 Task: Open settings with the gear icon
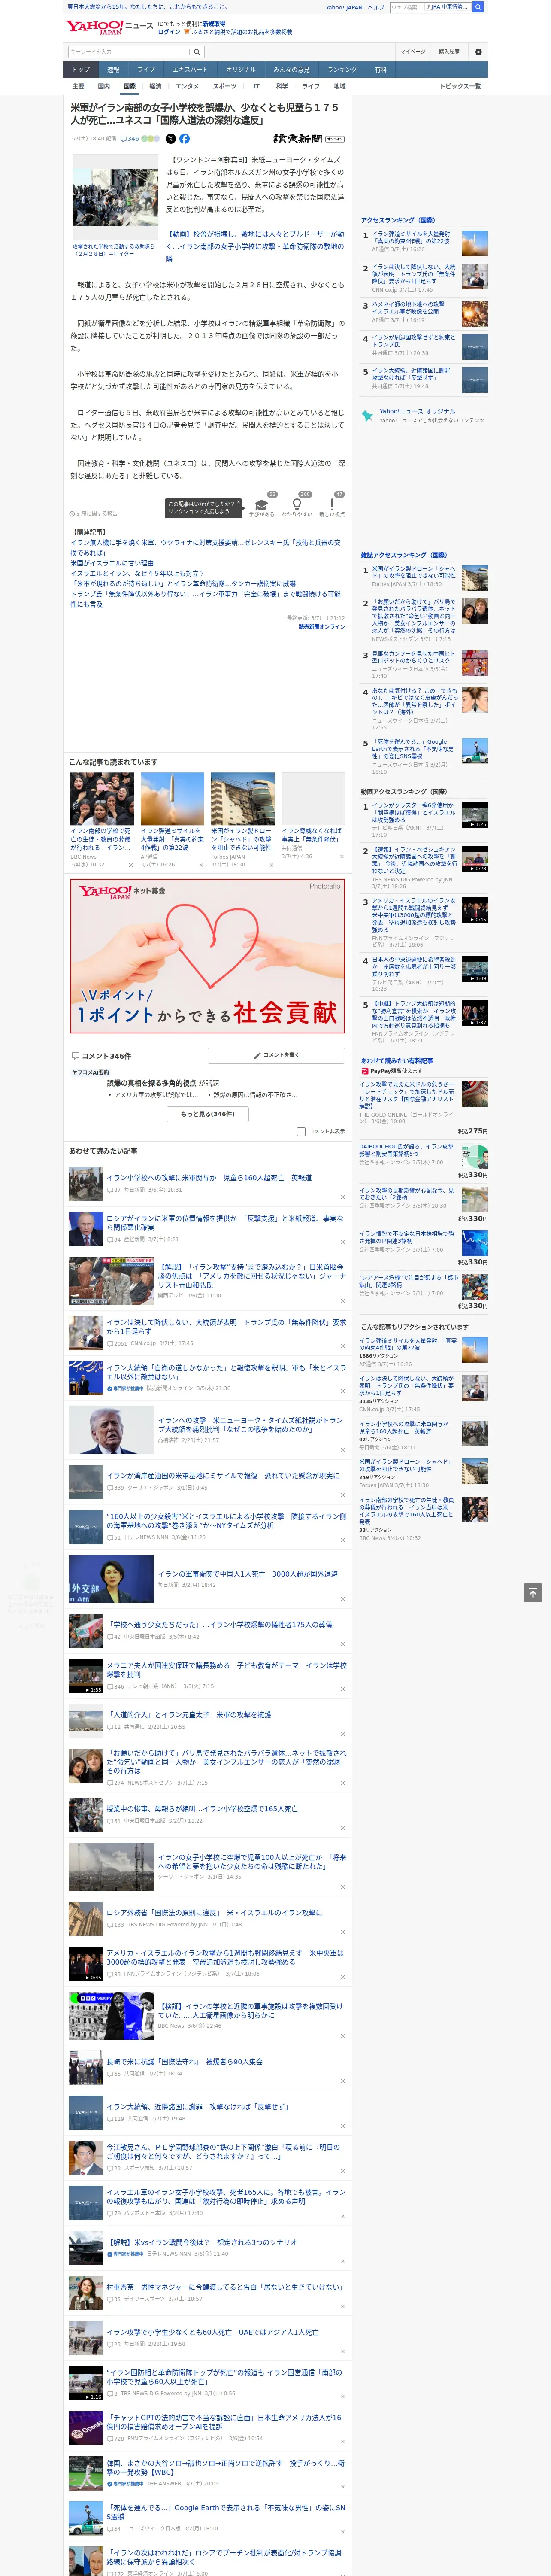[x=478, y=52]
